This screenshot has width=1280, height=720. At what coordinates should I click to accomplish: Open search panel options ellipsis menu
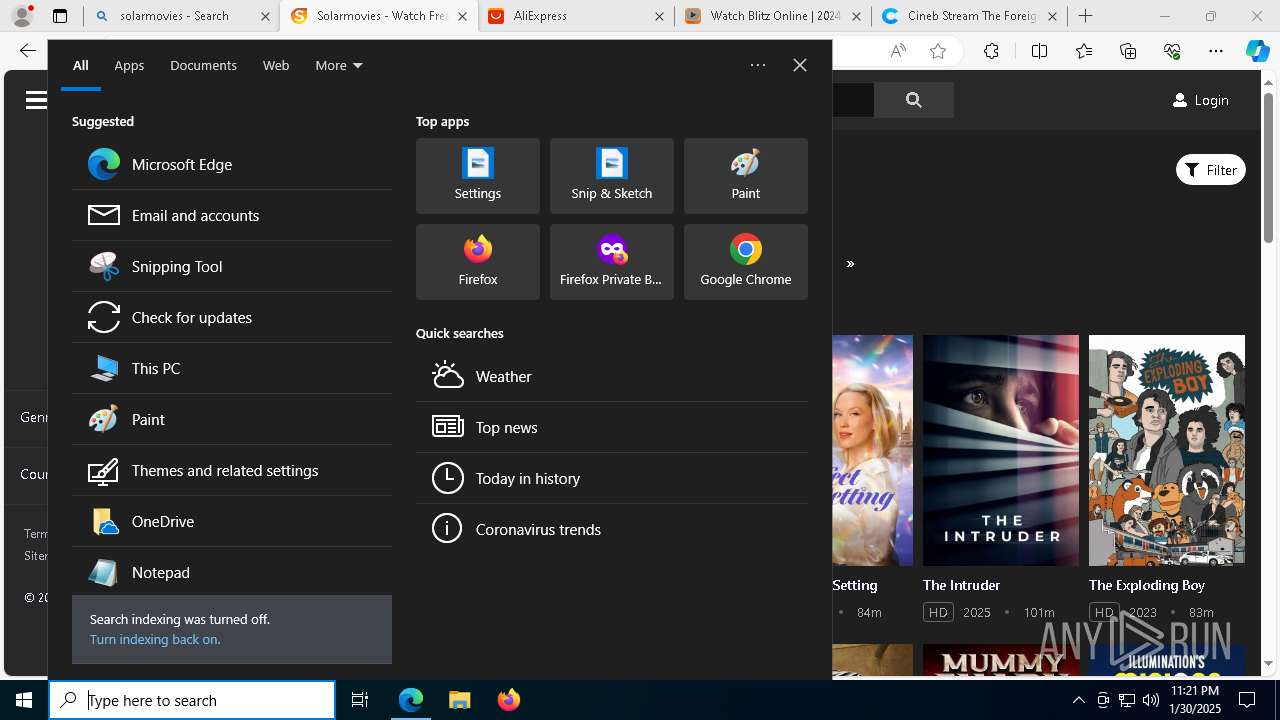758,65
